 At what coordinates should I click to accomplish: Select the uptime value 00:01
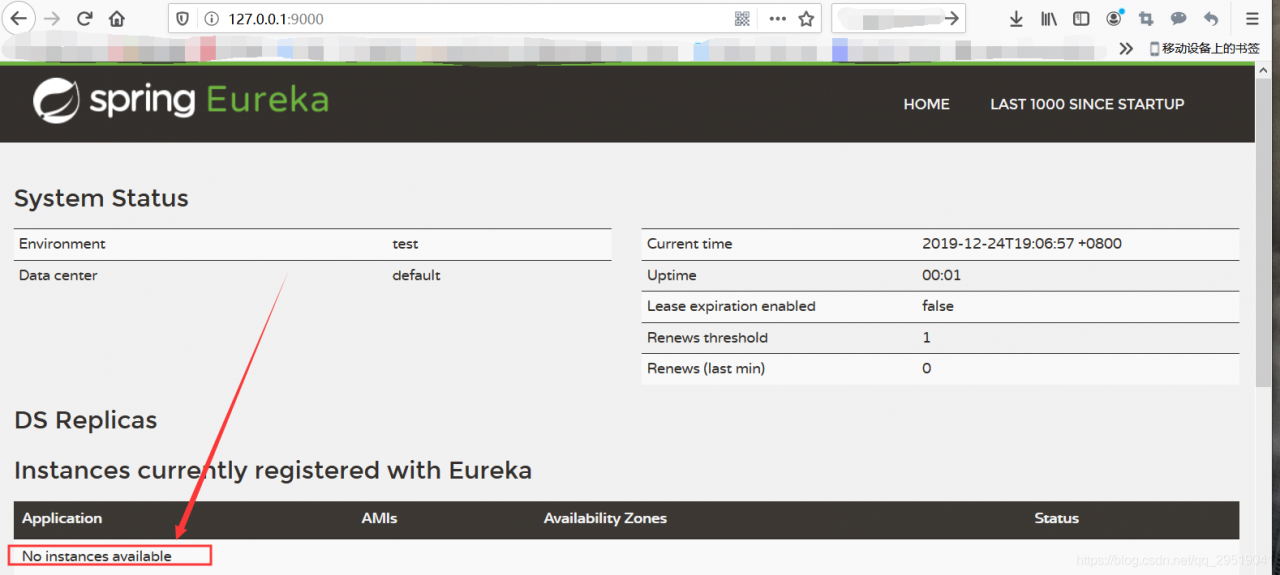pyautogui.click(x=941, y=275)
